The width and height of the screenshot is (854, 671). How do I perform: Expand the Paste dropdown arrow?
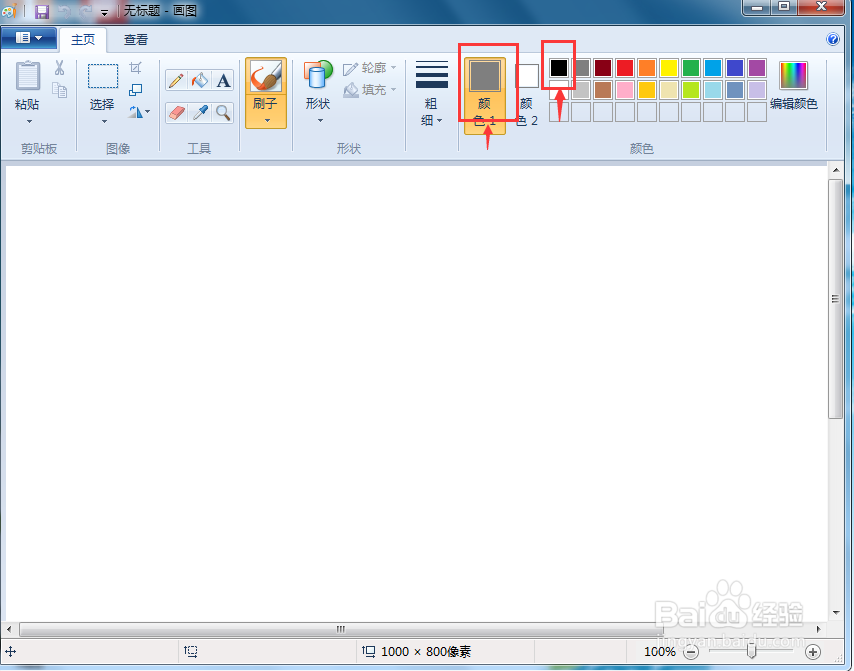[29, 121]
